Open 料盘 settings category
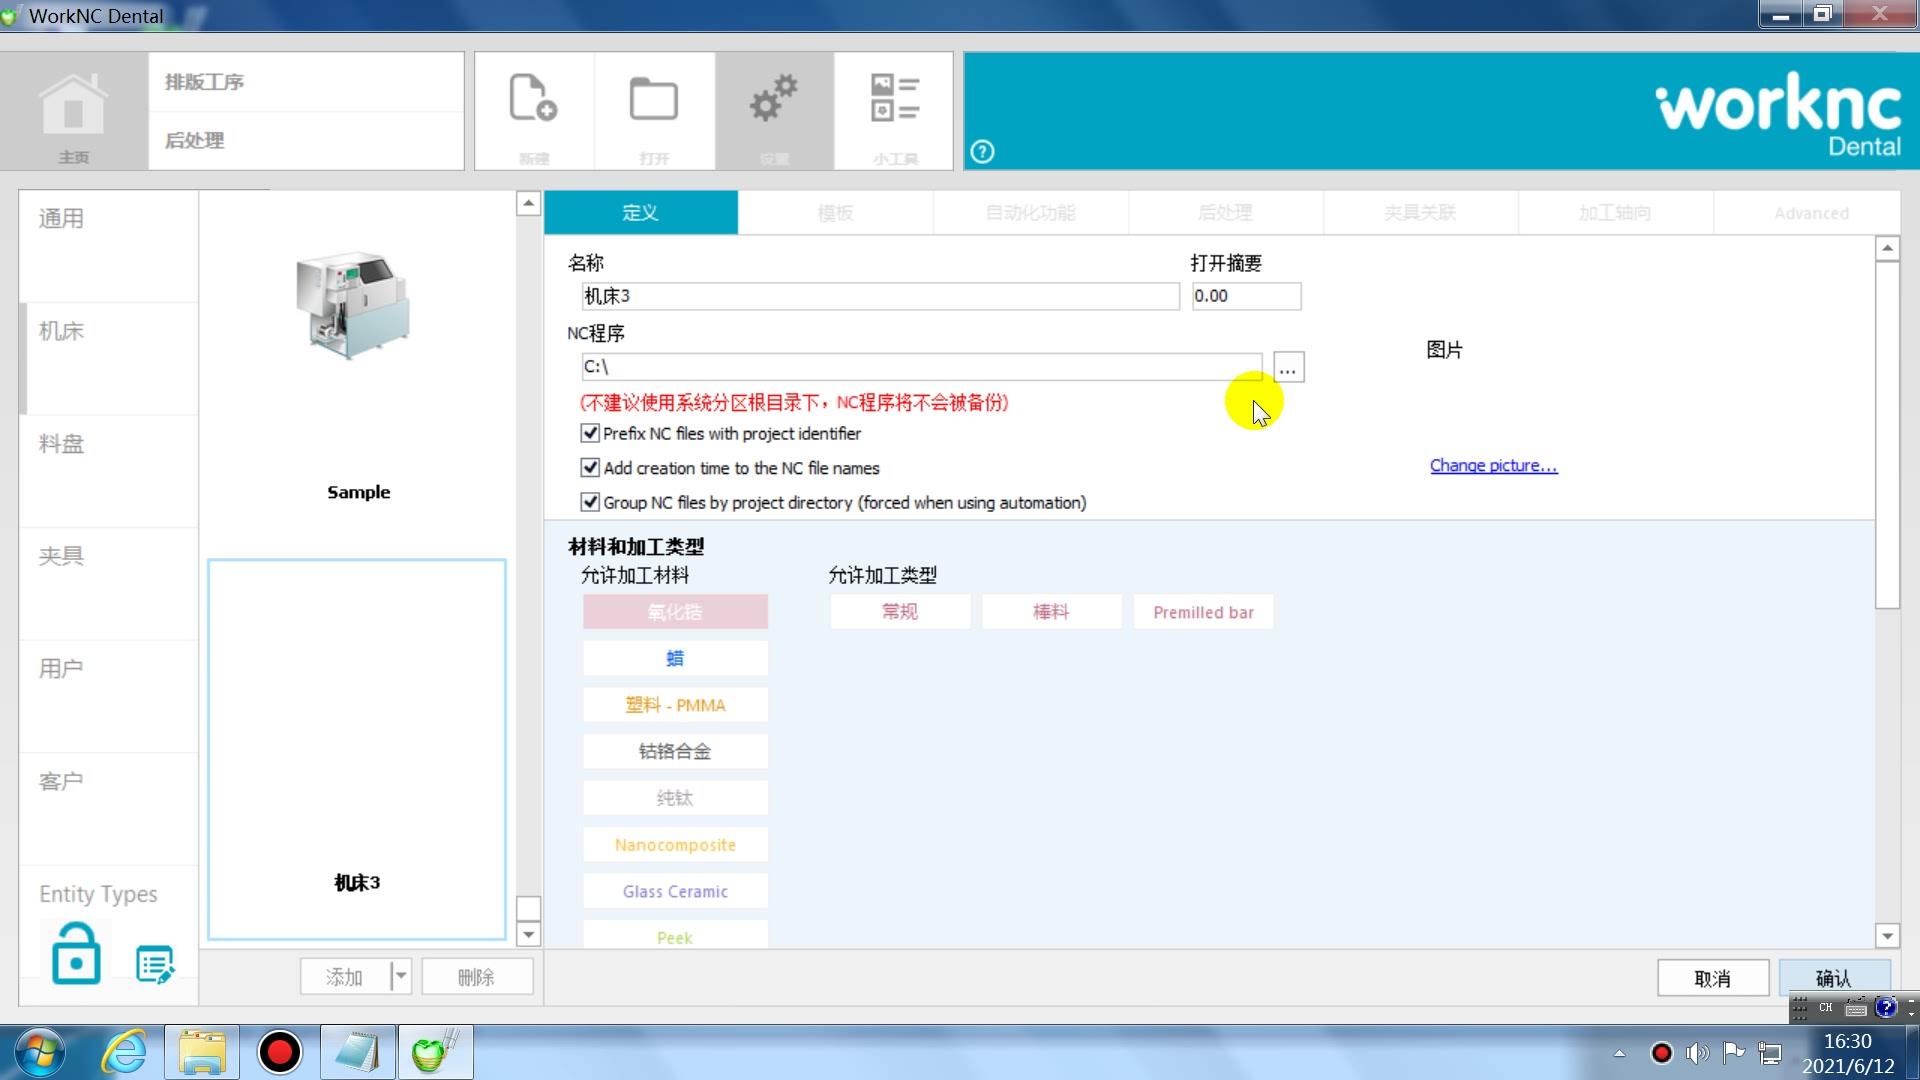This screenshot has width=1920, height=1080. (x=108, y=471)
